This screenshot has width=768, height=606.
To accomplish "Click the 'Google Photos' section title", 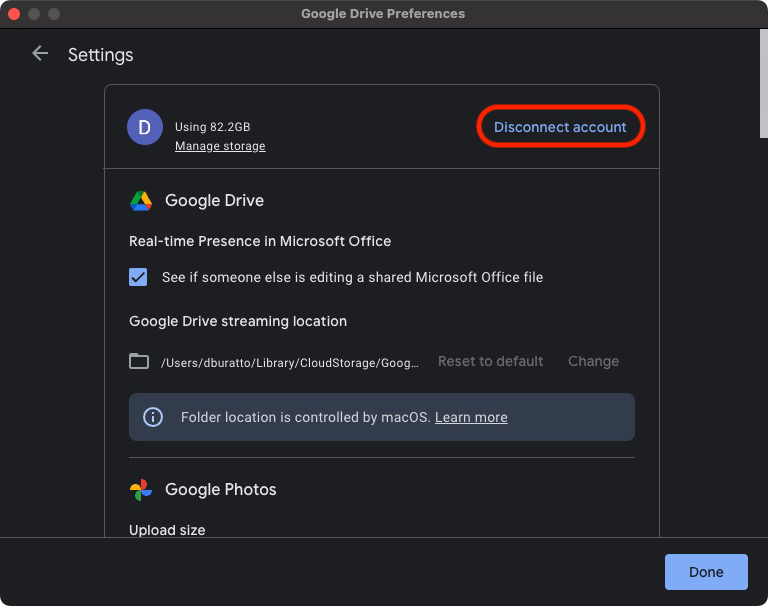I will (220, 489).
